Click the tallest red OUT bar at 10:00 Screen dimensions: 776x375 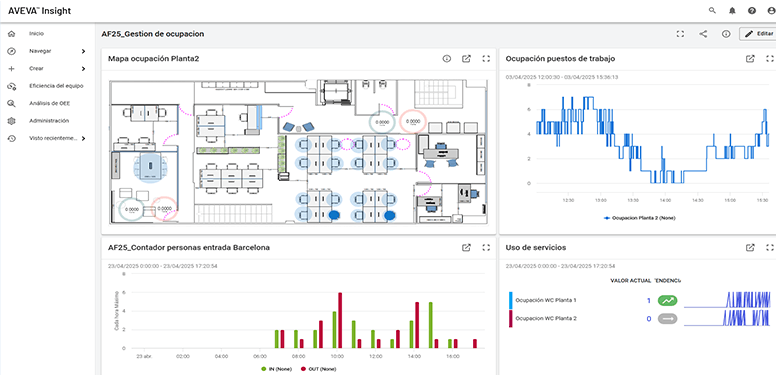pyautogui.click(x=340, y=321)
